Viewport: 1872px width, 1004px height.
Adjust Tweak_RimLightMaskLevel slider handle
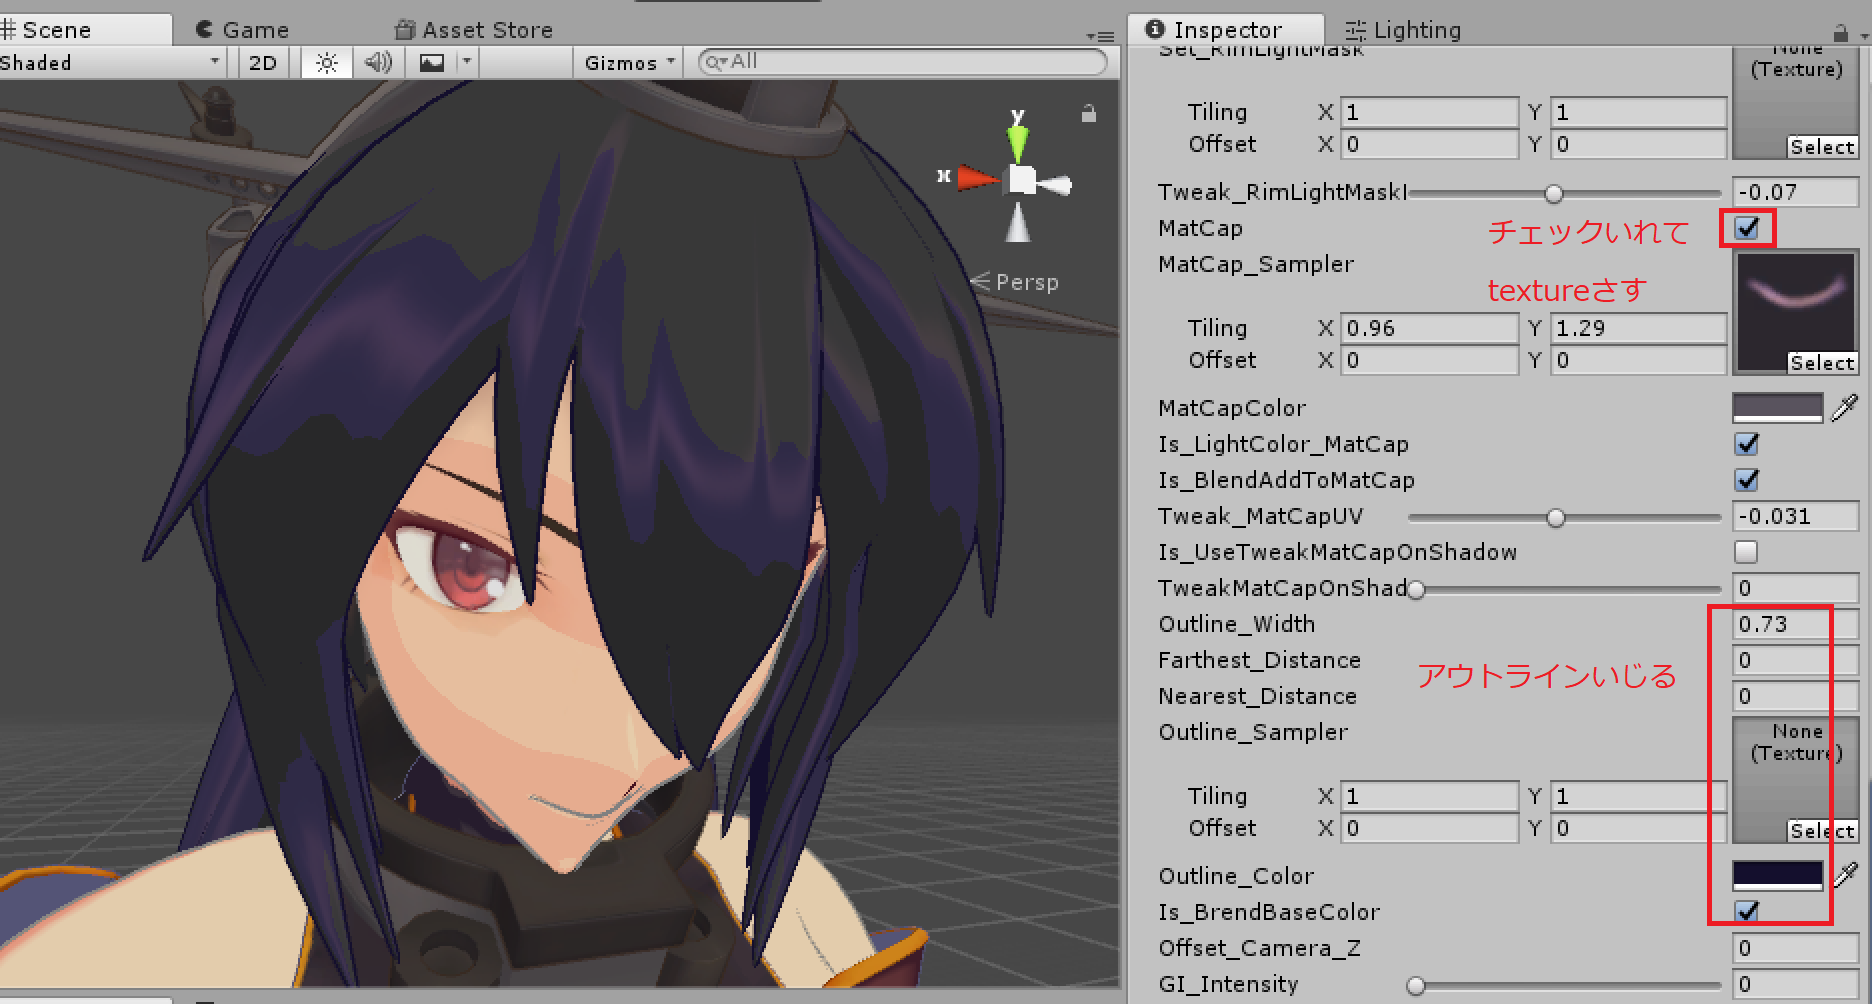(x=1553, y=193)
